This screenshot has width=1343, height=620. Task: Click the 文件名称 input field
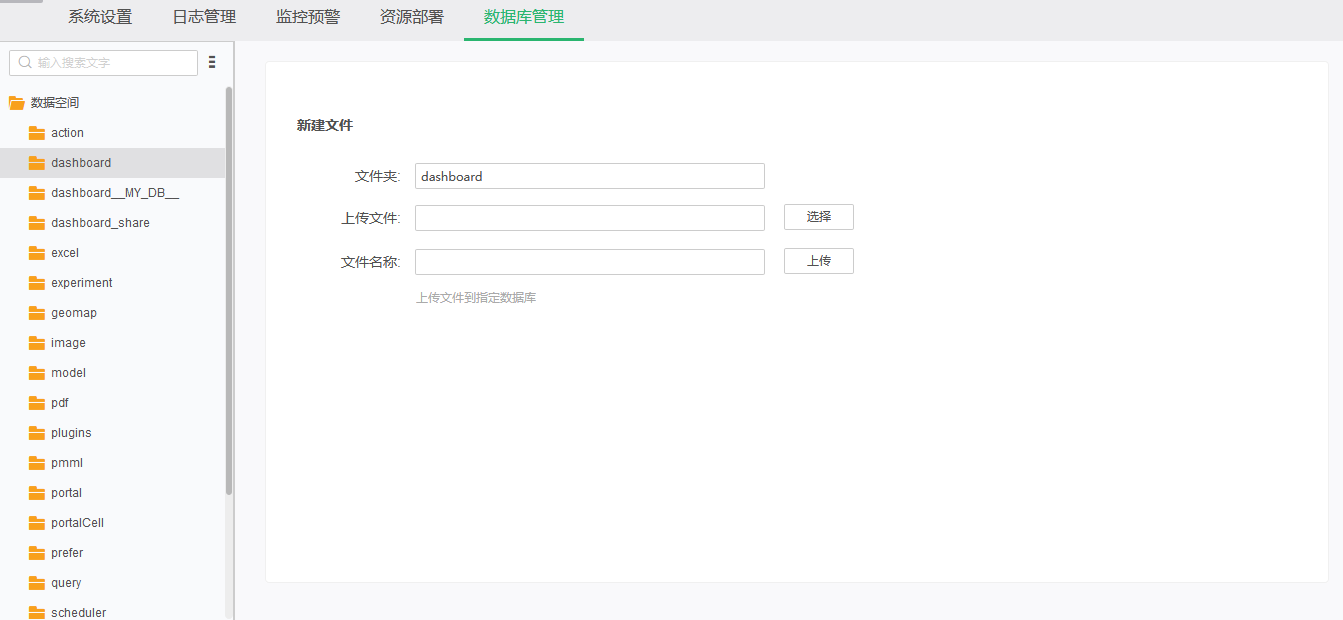coord(589,261)
